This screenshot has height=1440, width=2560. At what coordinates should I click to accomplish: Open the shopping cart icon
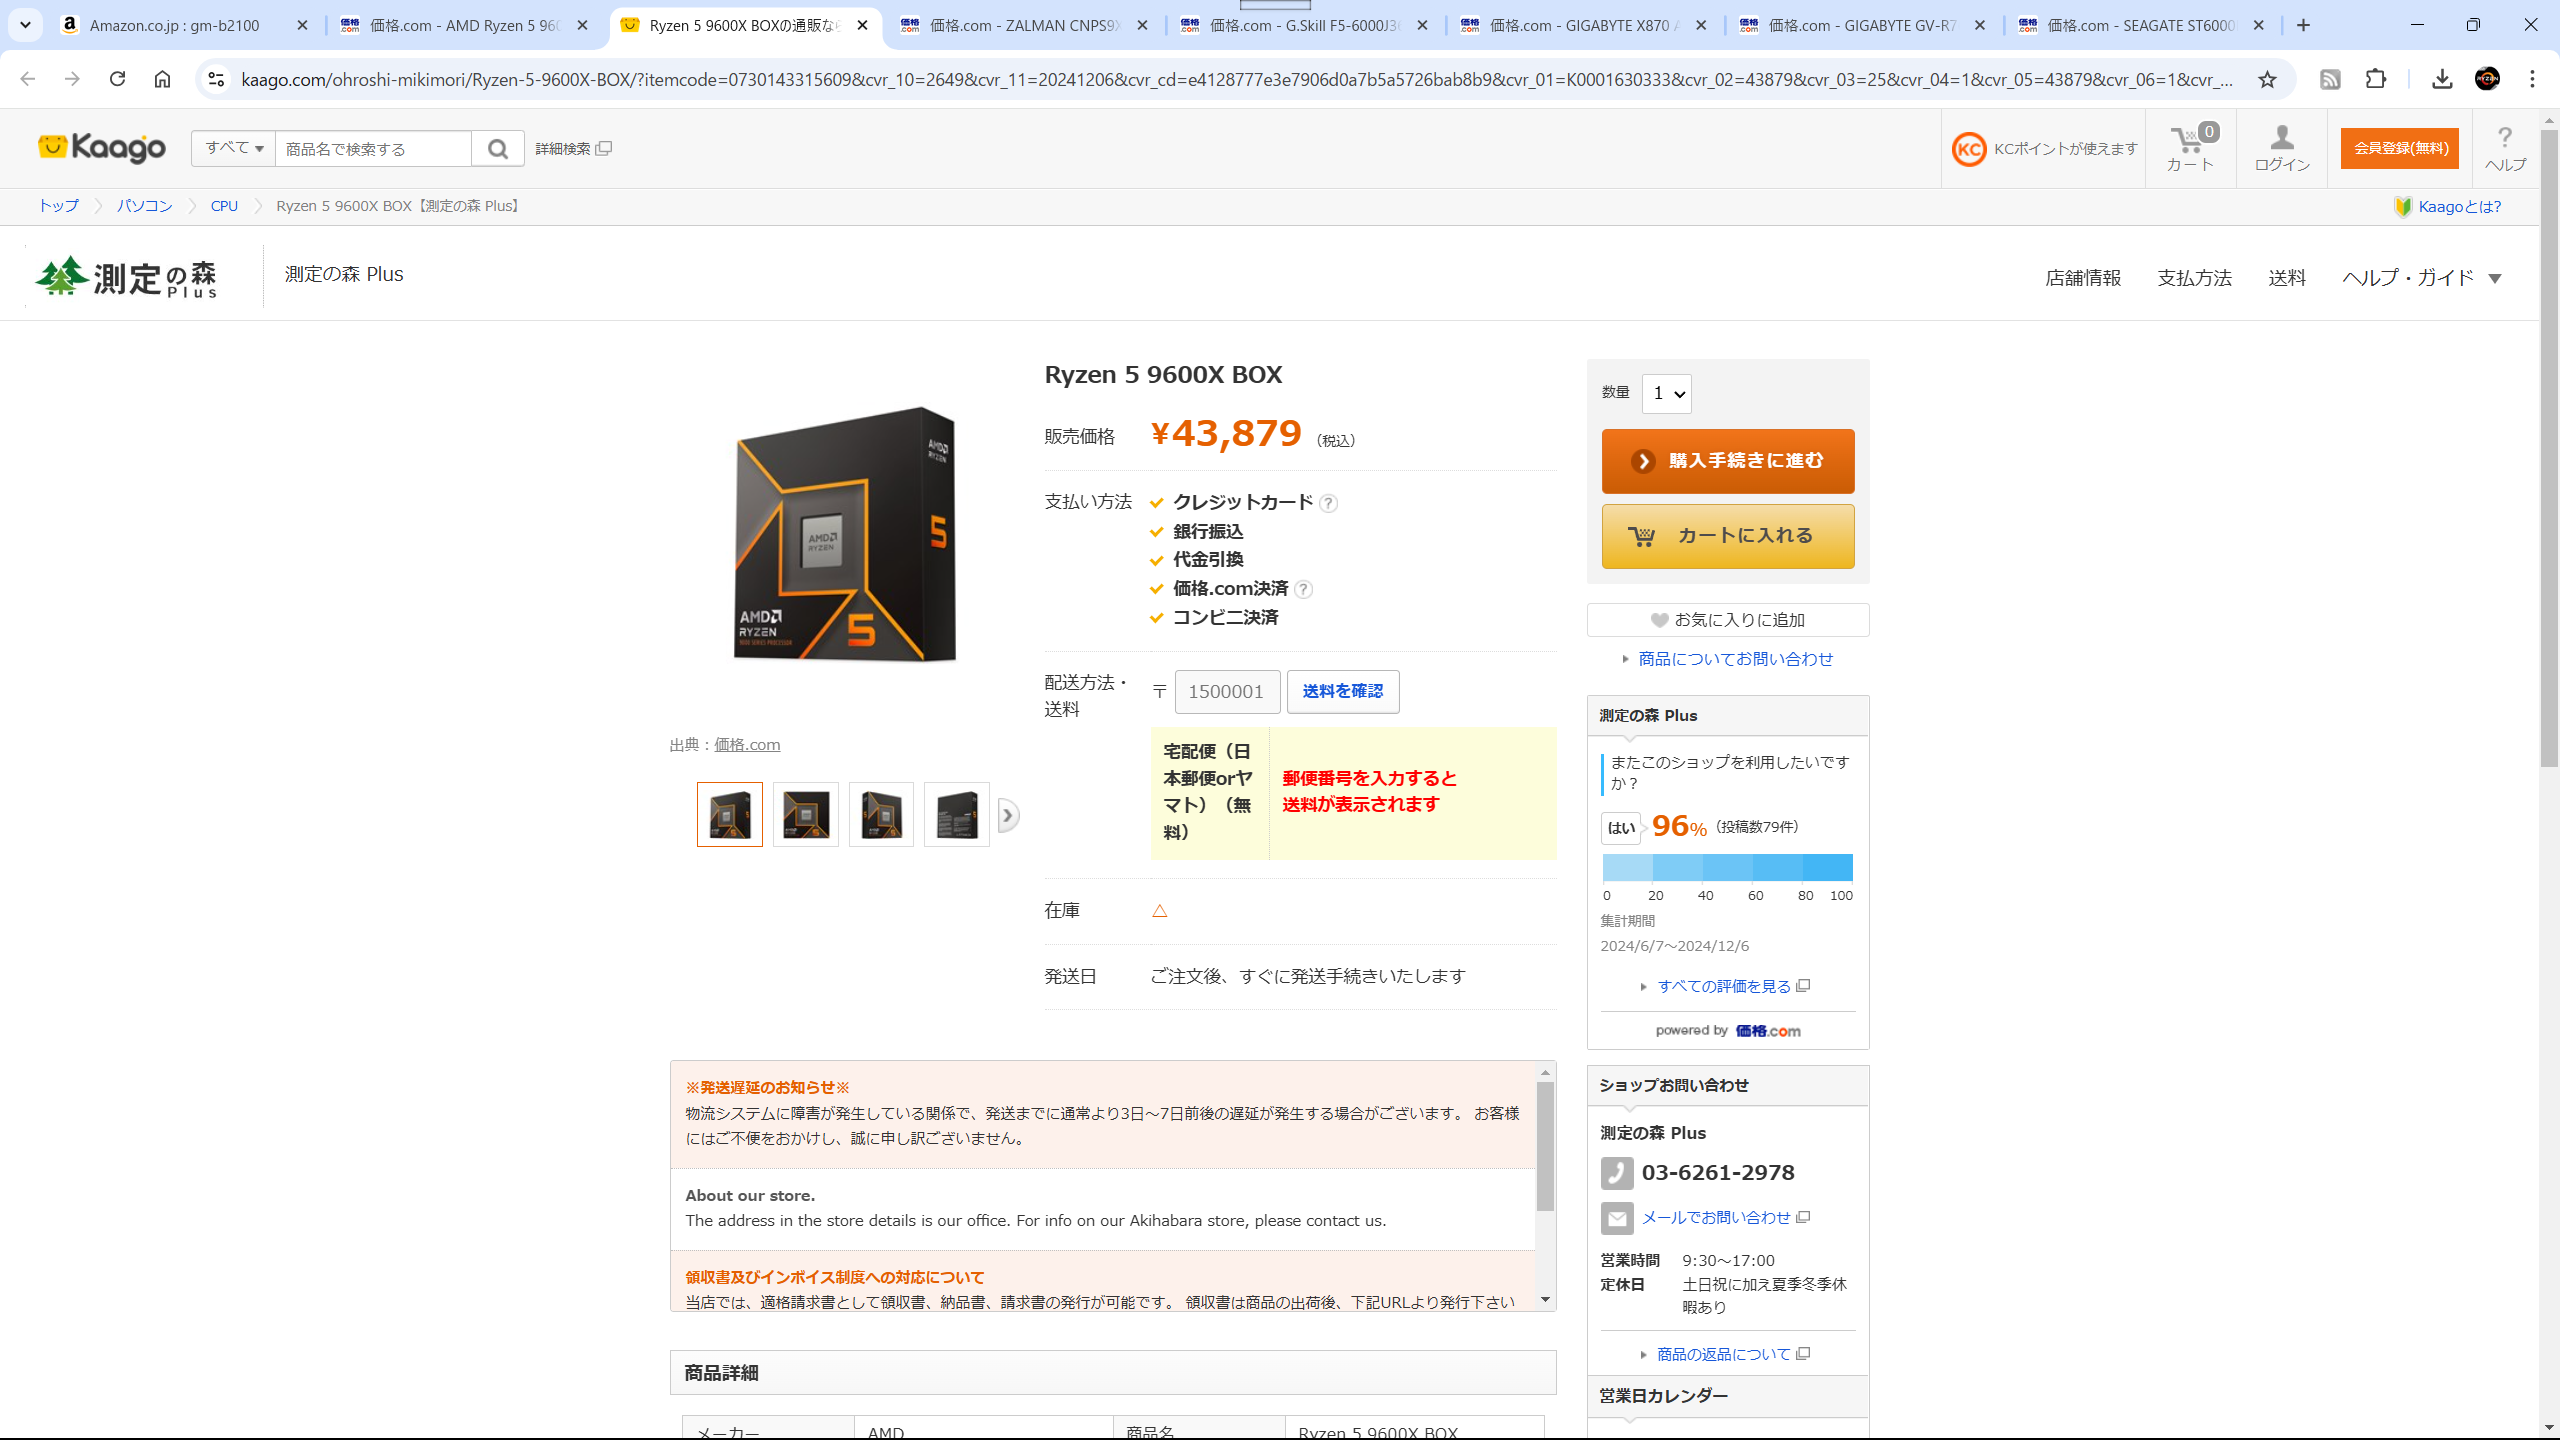click(x=2190, y=148)
